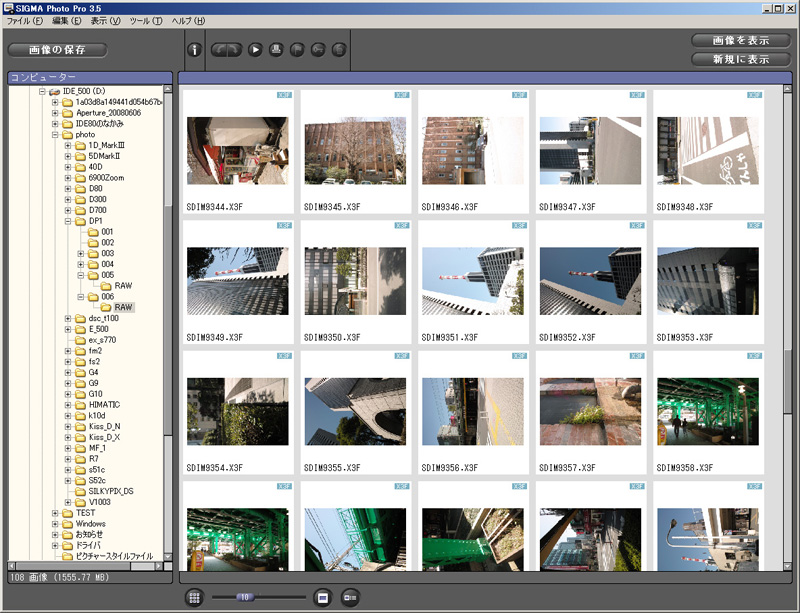
Task: Rotate selected image counterclockwise
Action: [222, 50]
